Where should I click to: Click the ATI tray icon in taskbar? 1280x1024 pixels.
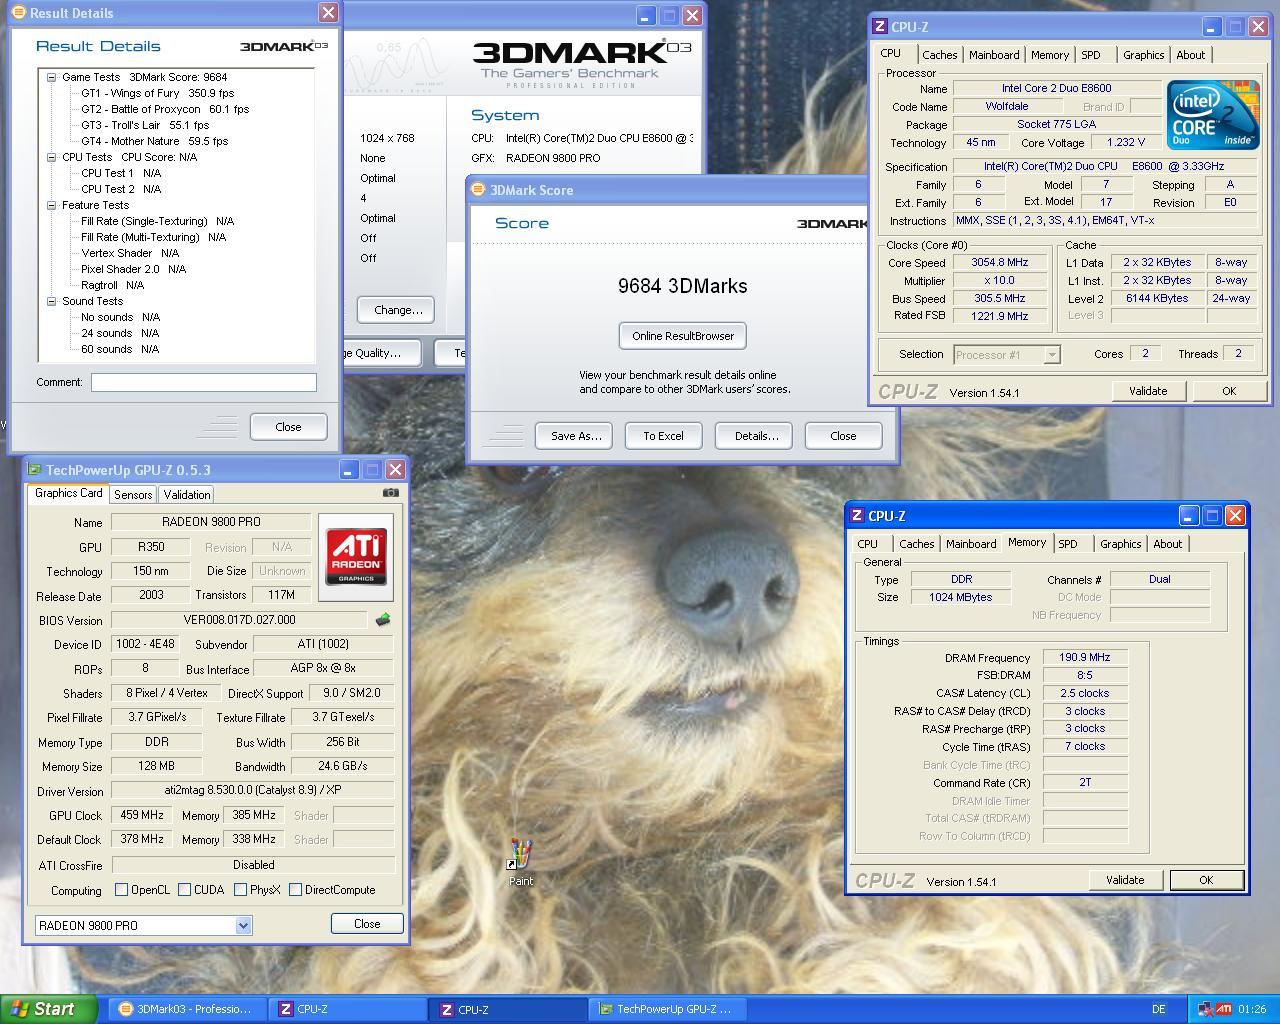1223,1009
